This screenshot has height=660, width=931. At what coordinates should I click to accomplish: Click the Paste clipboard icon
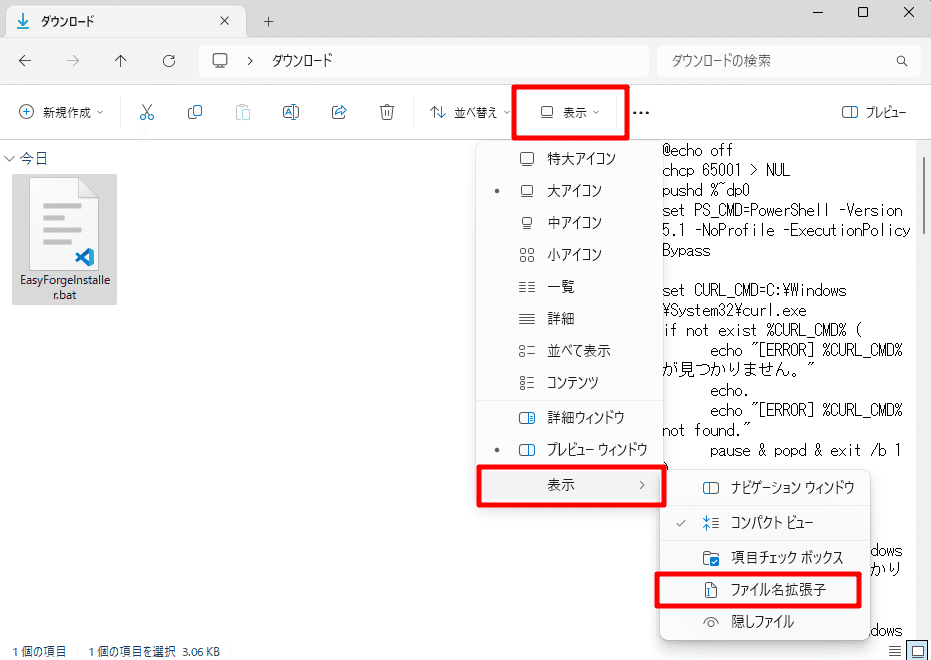pos(243,112)
